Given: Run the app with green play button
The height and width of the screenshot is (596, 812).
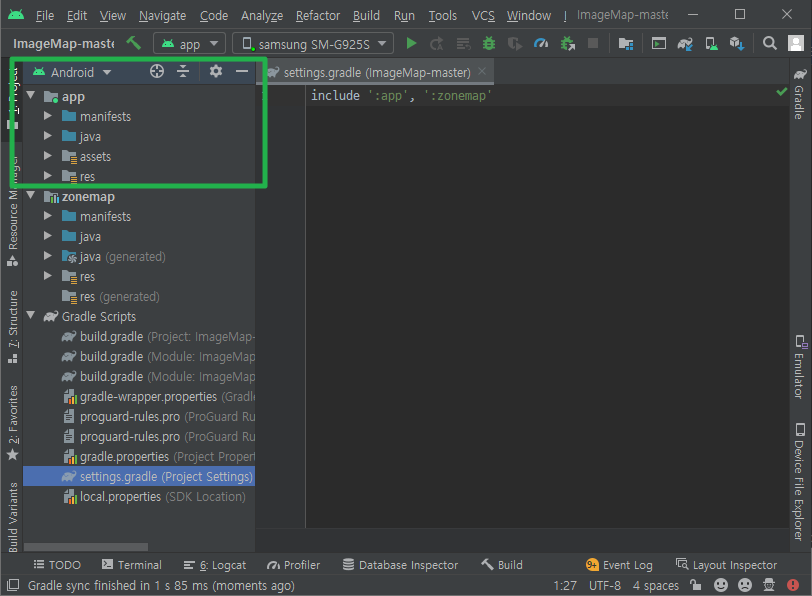Looking at the screenshot, I should 412,43.
